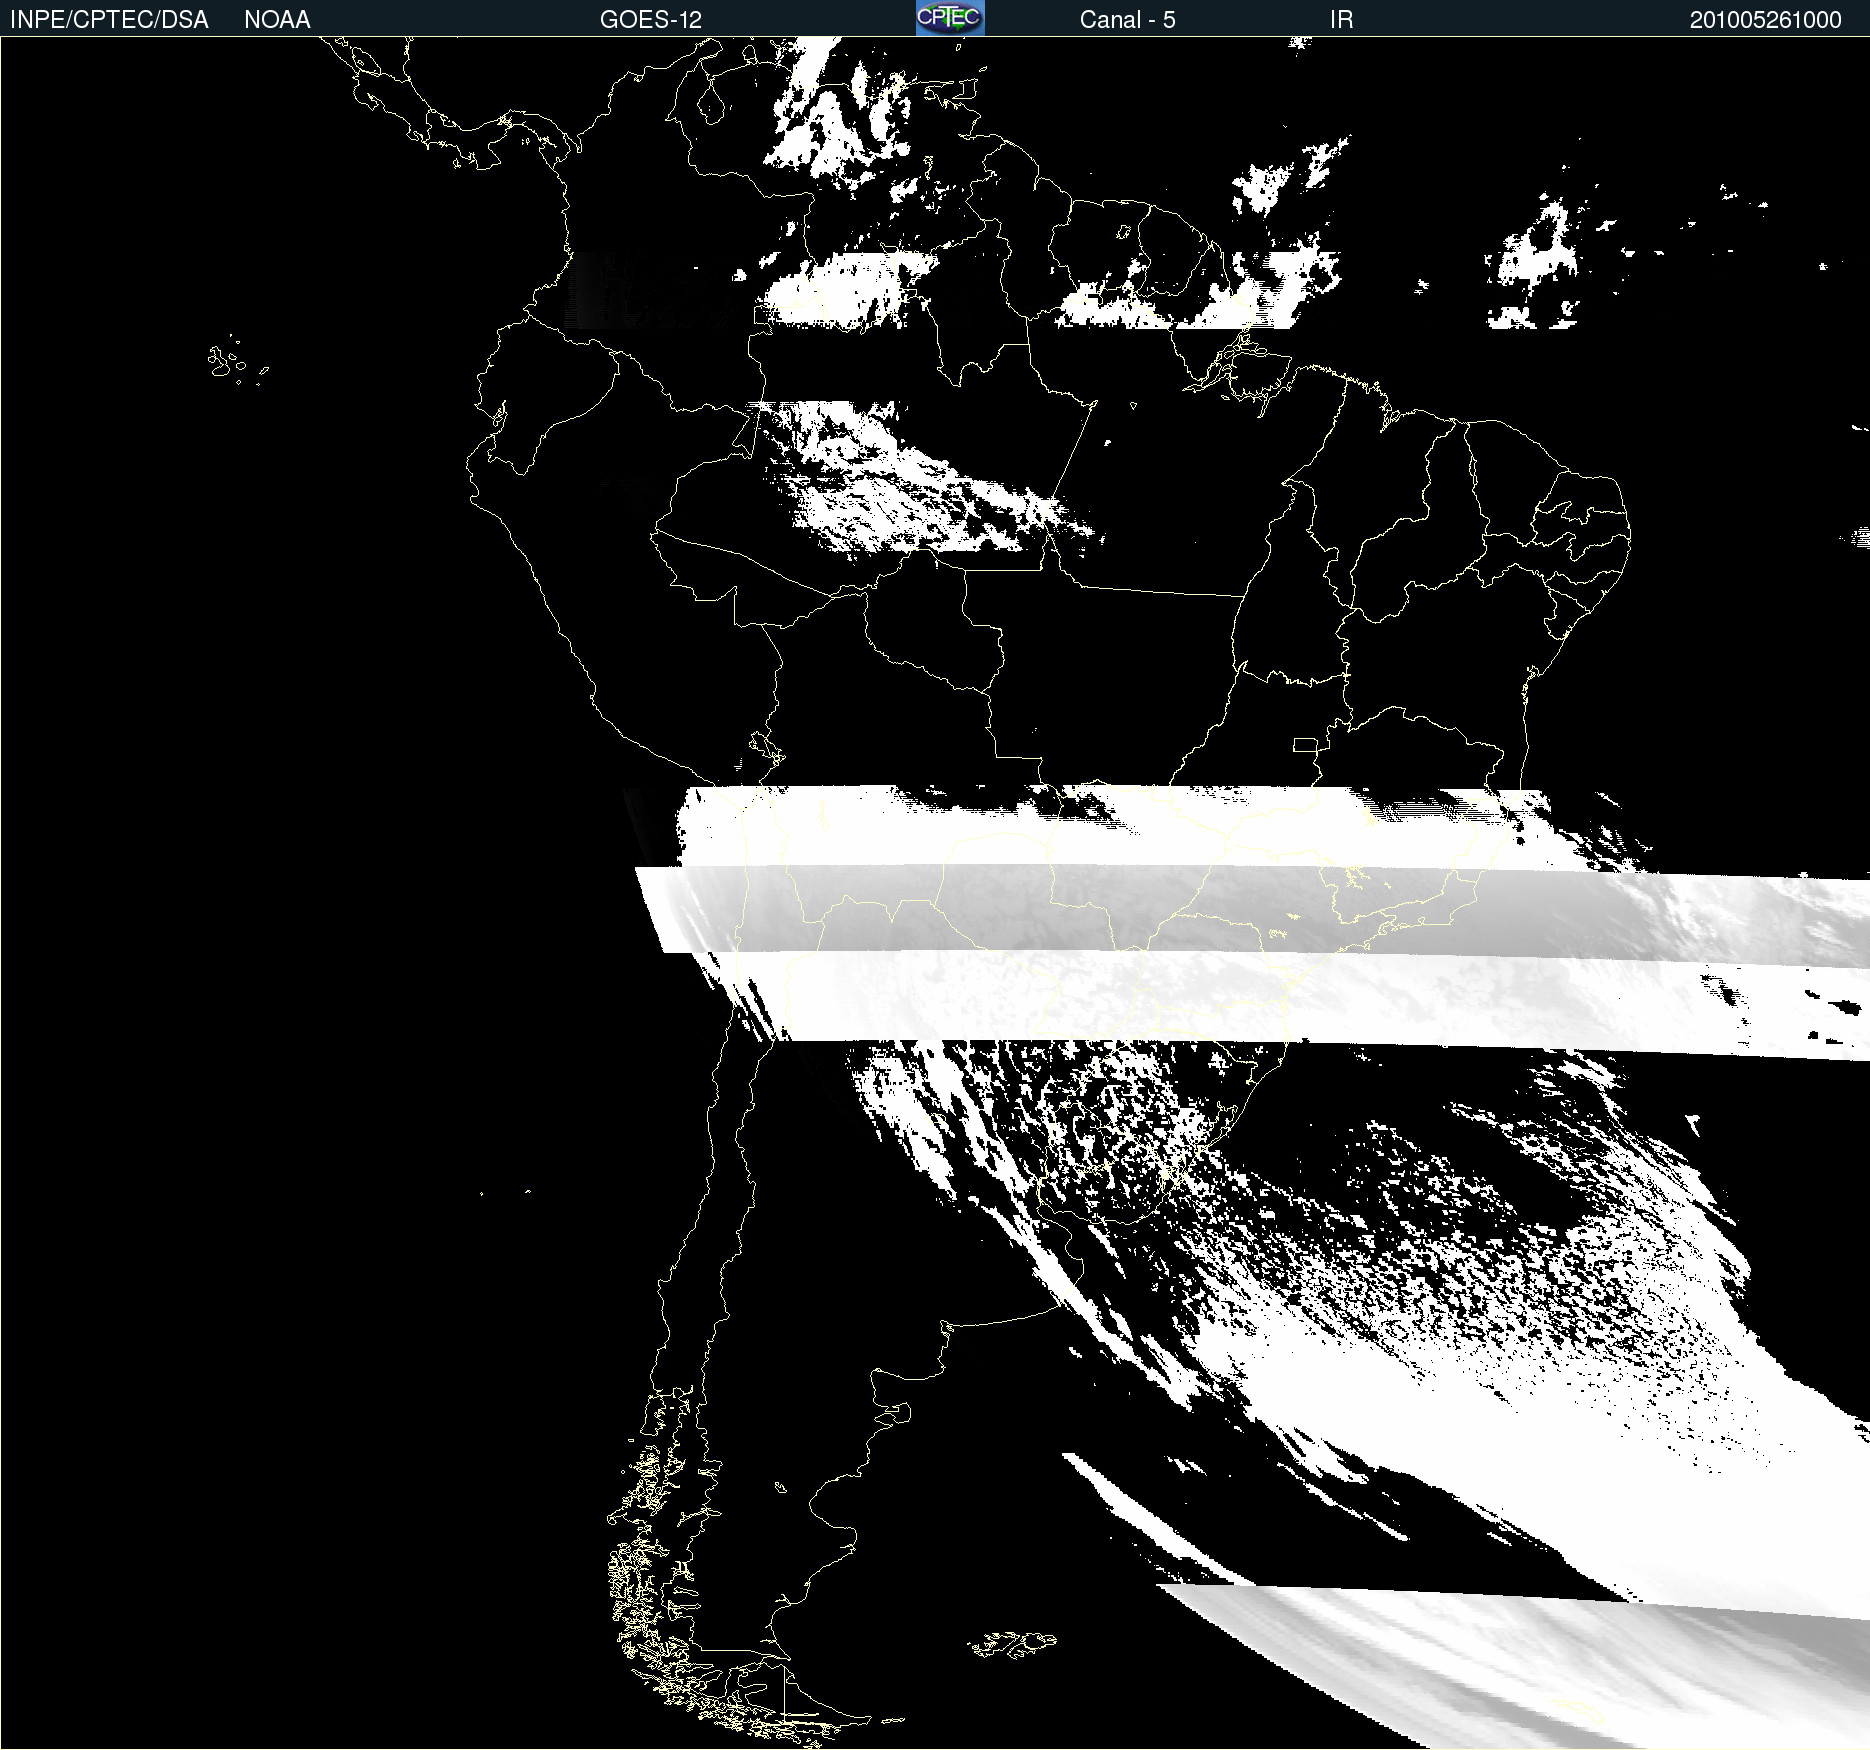This screenshot has height=1750, width=1870.
Task: Click the CPTEC logo in header
Action: [x=950, y=18]
